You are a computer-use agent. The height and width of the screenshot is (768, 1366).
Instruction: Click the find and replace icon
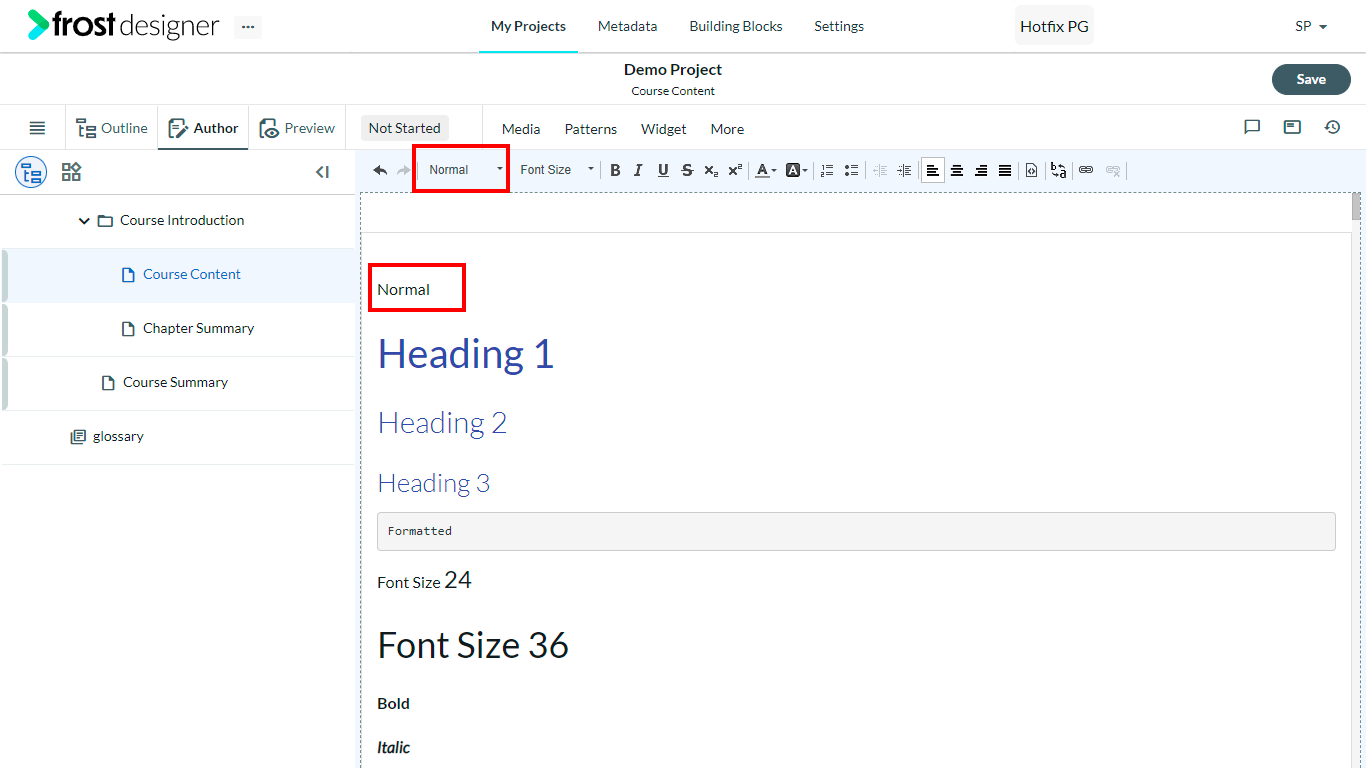[x=1058, y=170]
